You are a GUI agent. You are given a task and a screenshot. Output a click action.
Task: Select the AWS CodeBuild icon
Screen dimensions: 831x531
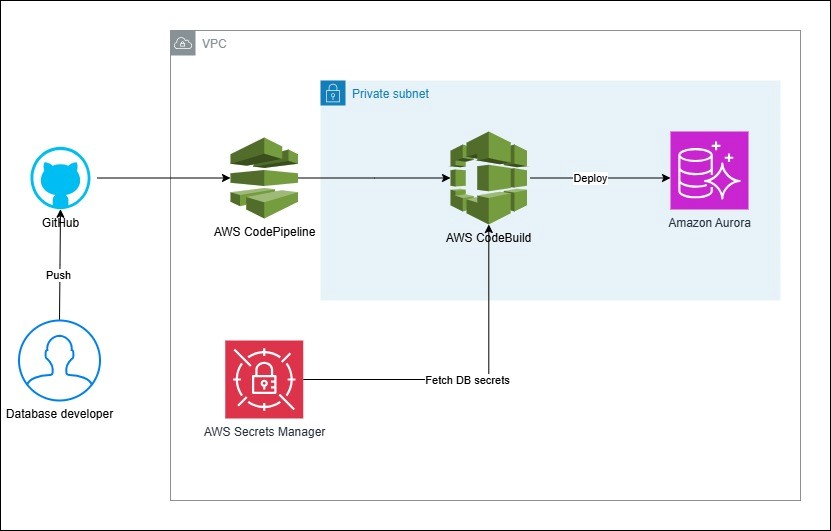click(x=489, y=178)
